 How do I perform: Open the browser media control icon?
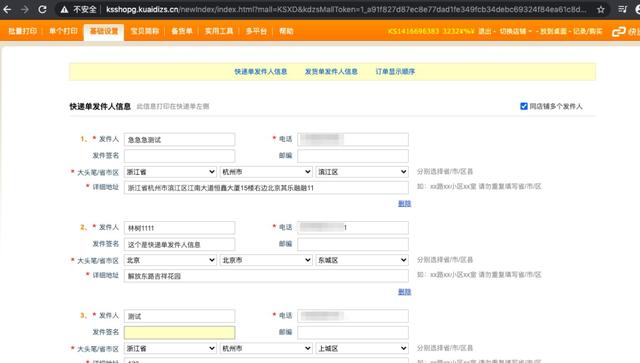622,9
